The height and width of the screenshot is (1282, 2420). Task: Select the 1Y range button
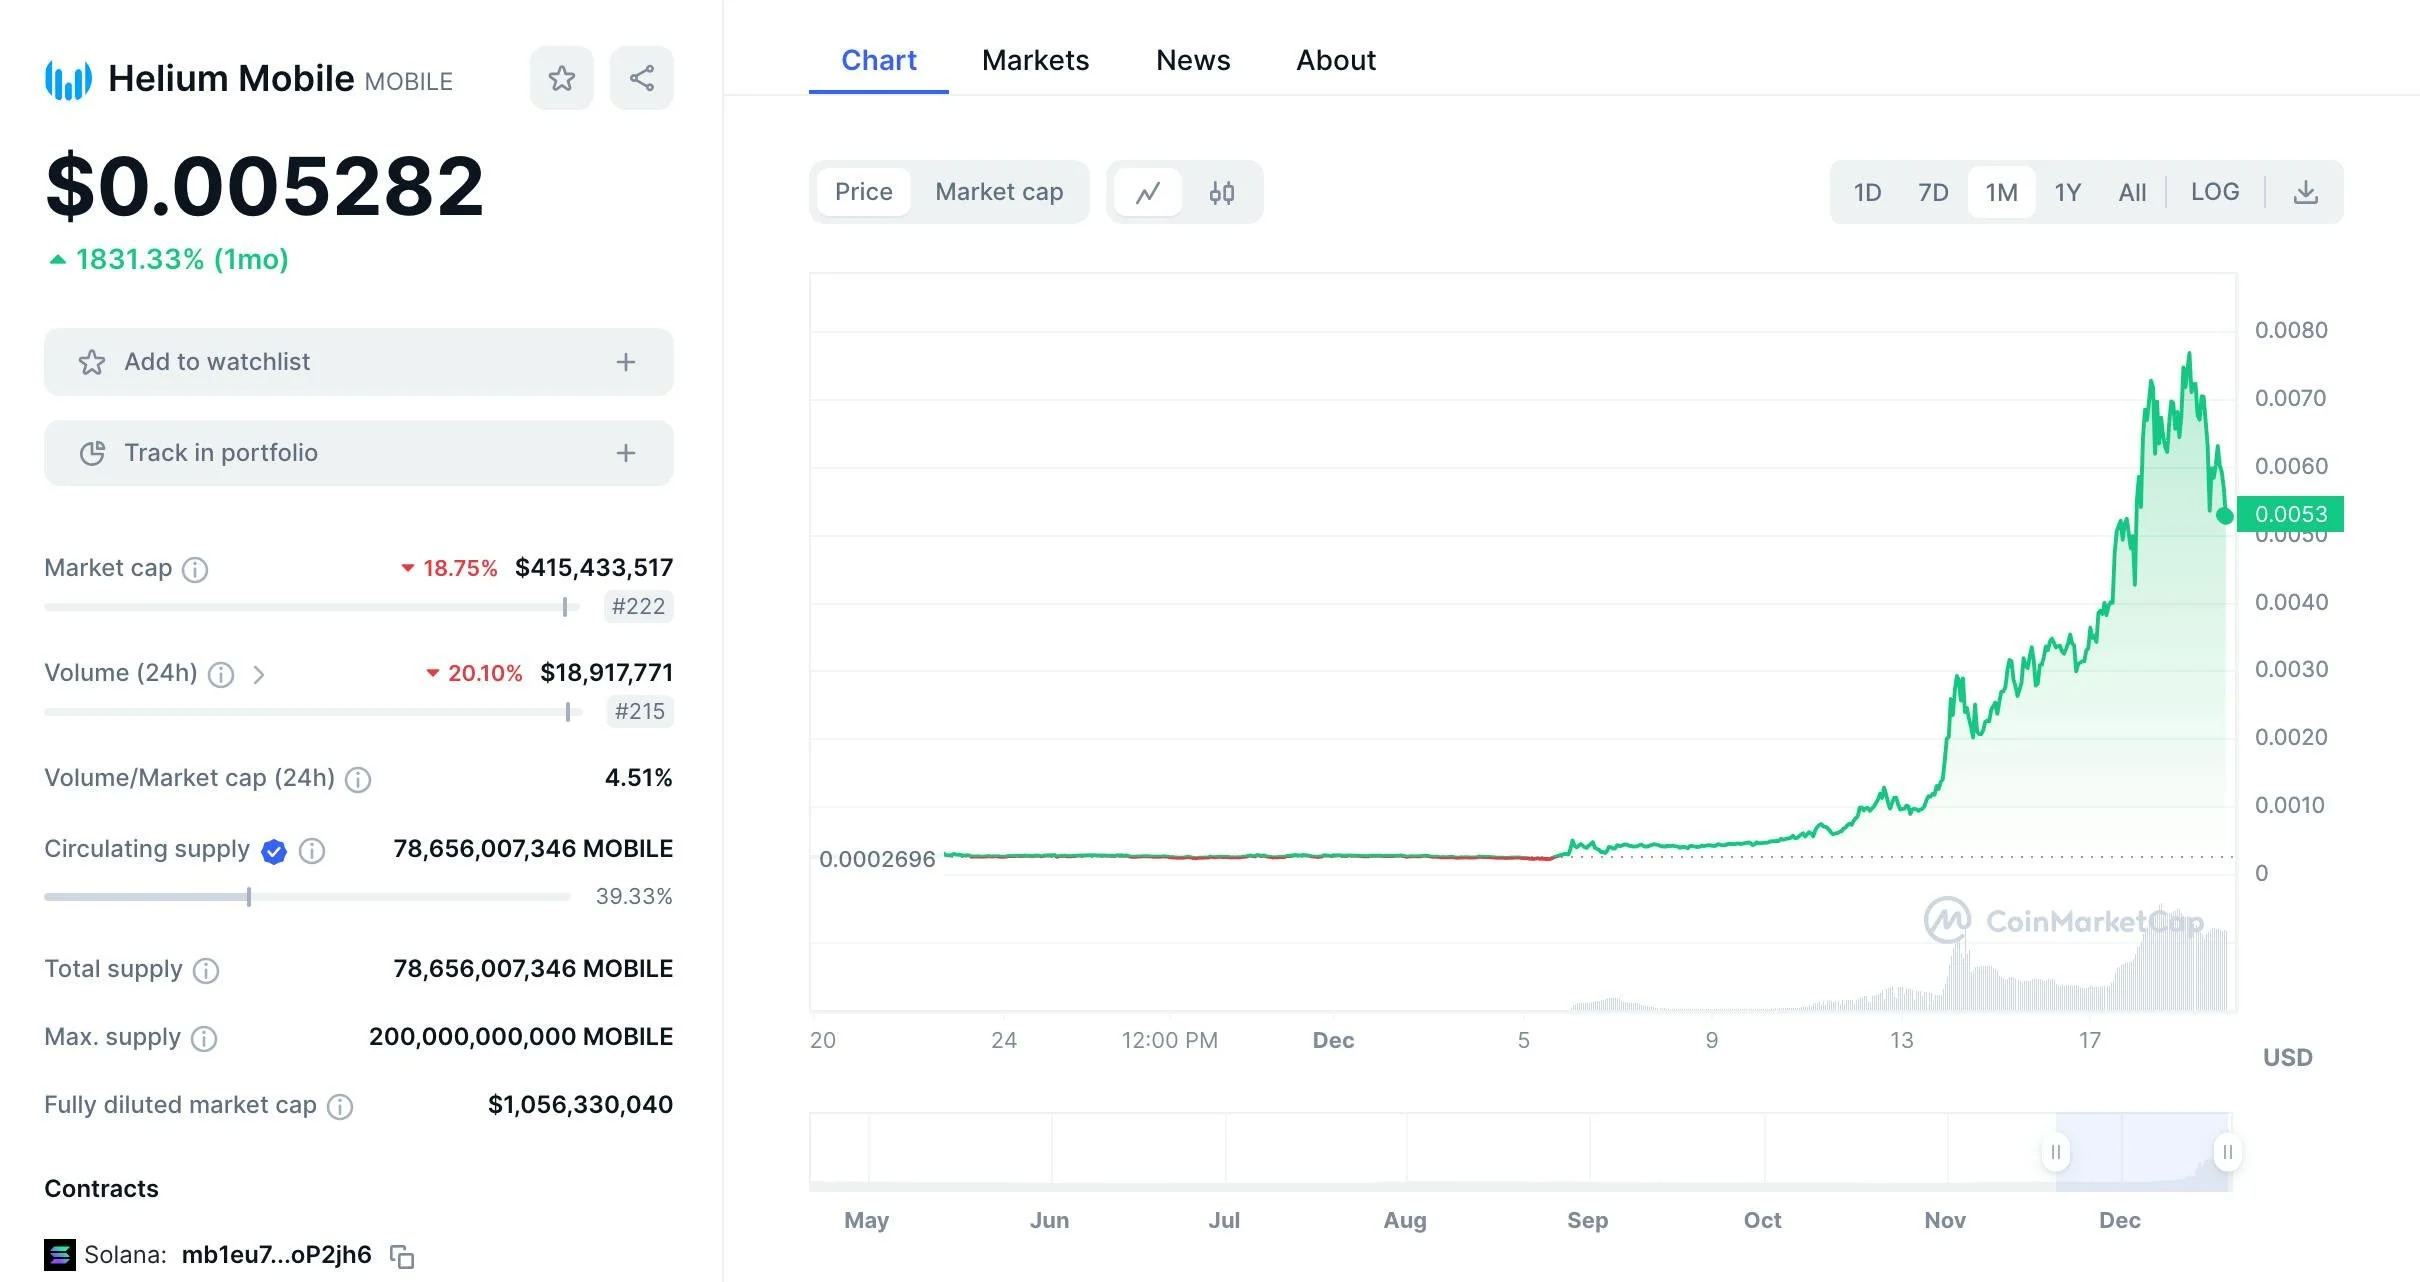tap(2067, 192)
